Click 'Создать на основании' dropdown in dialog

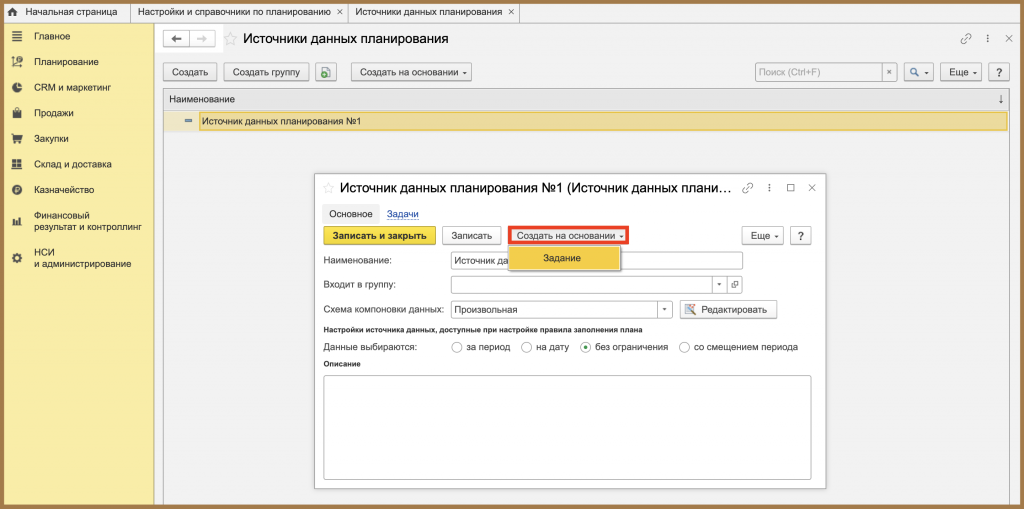tap(568, 235)
